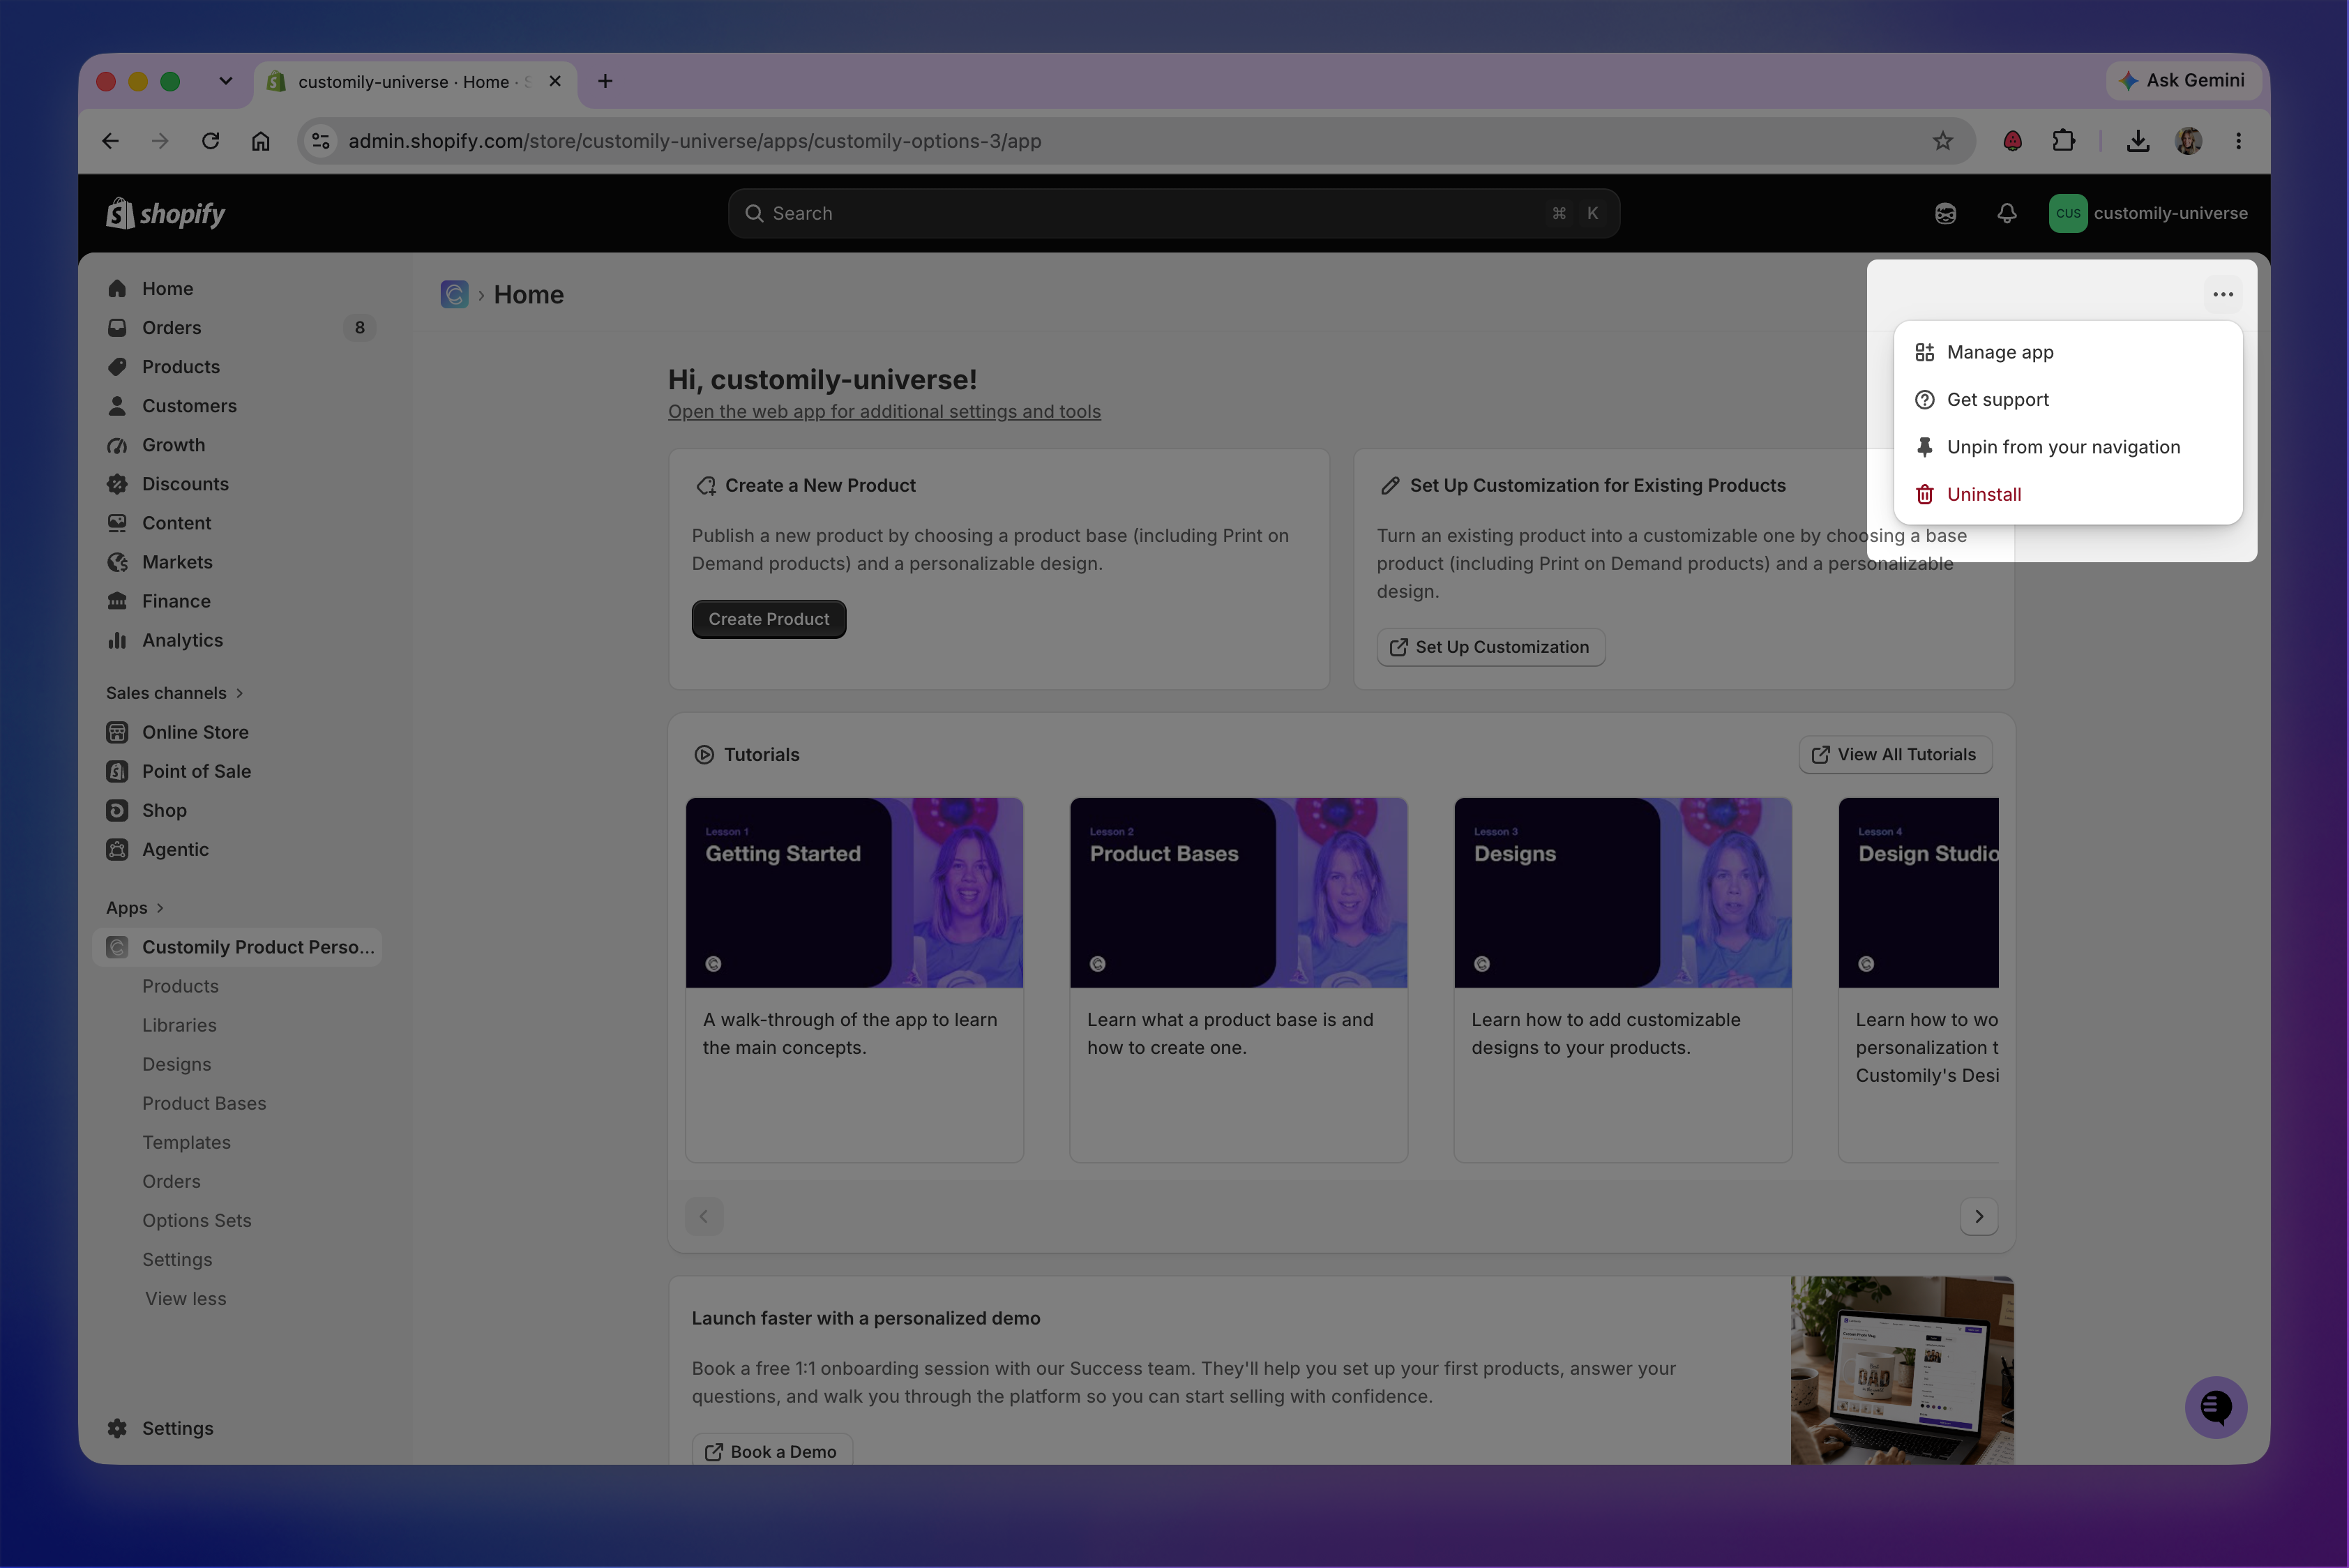
Task: Click the red extension icon in toolbar
Action: click(x=2012, y=141)
